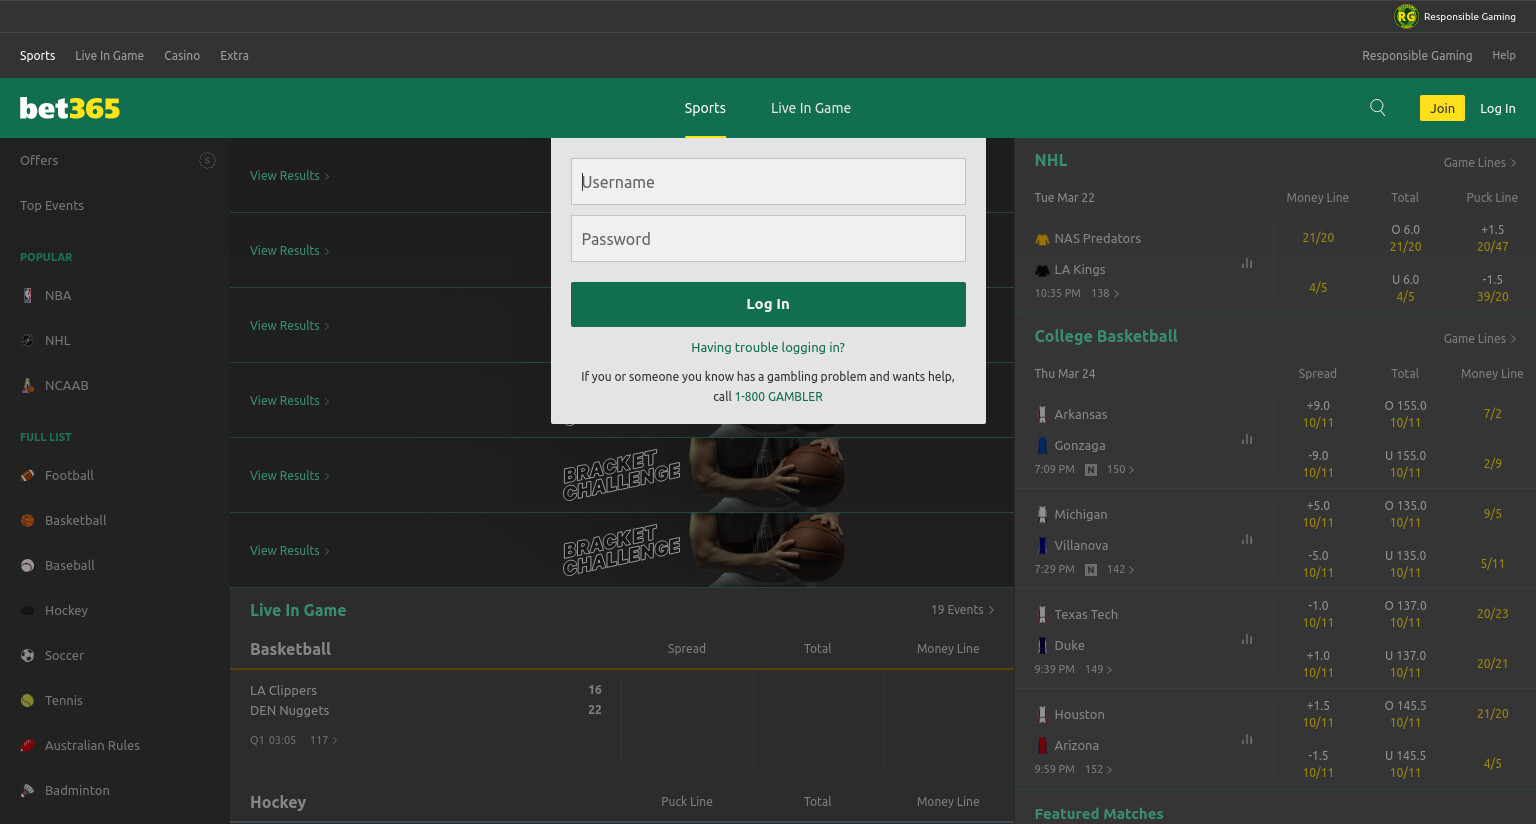Select Live In Game in green header
This screenshot has width=1536, height=824.
click(x=811, y=108)
